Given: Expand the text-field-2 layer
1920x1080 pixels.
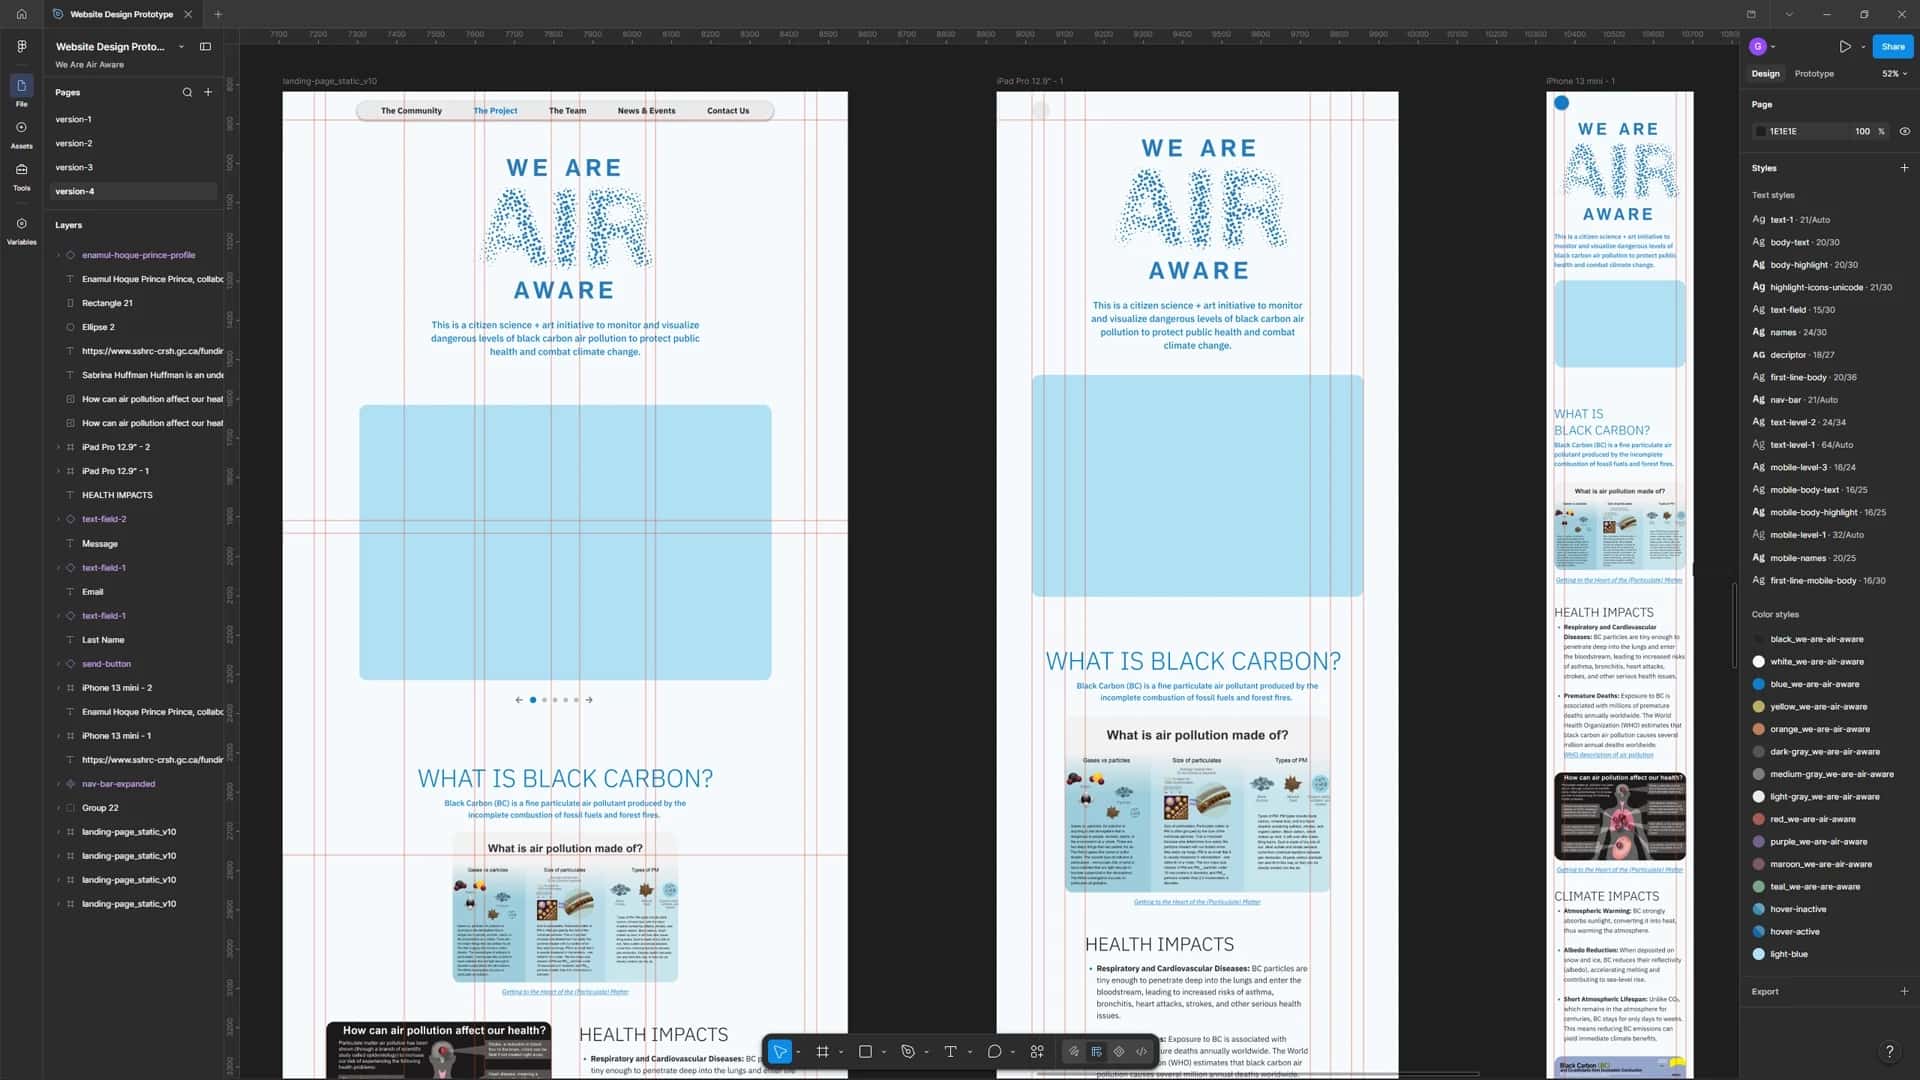Looking at the screenshot, I should (x=58, y=519).
